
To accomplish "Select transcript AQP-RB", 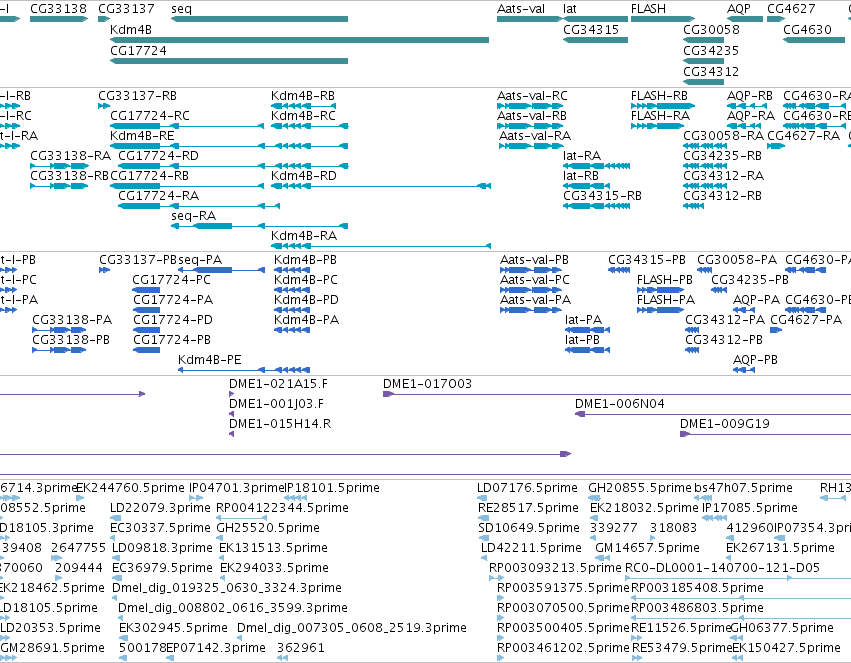I will click(750, 96).
